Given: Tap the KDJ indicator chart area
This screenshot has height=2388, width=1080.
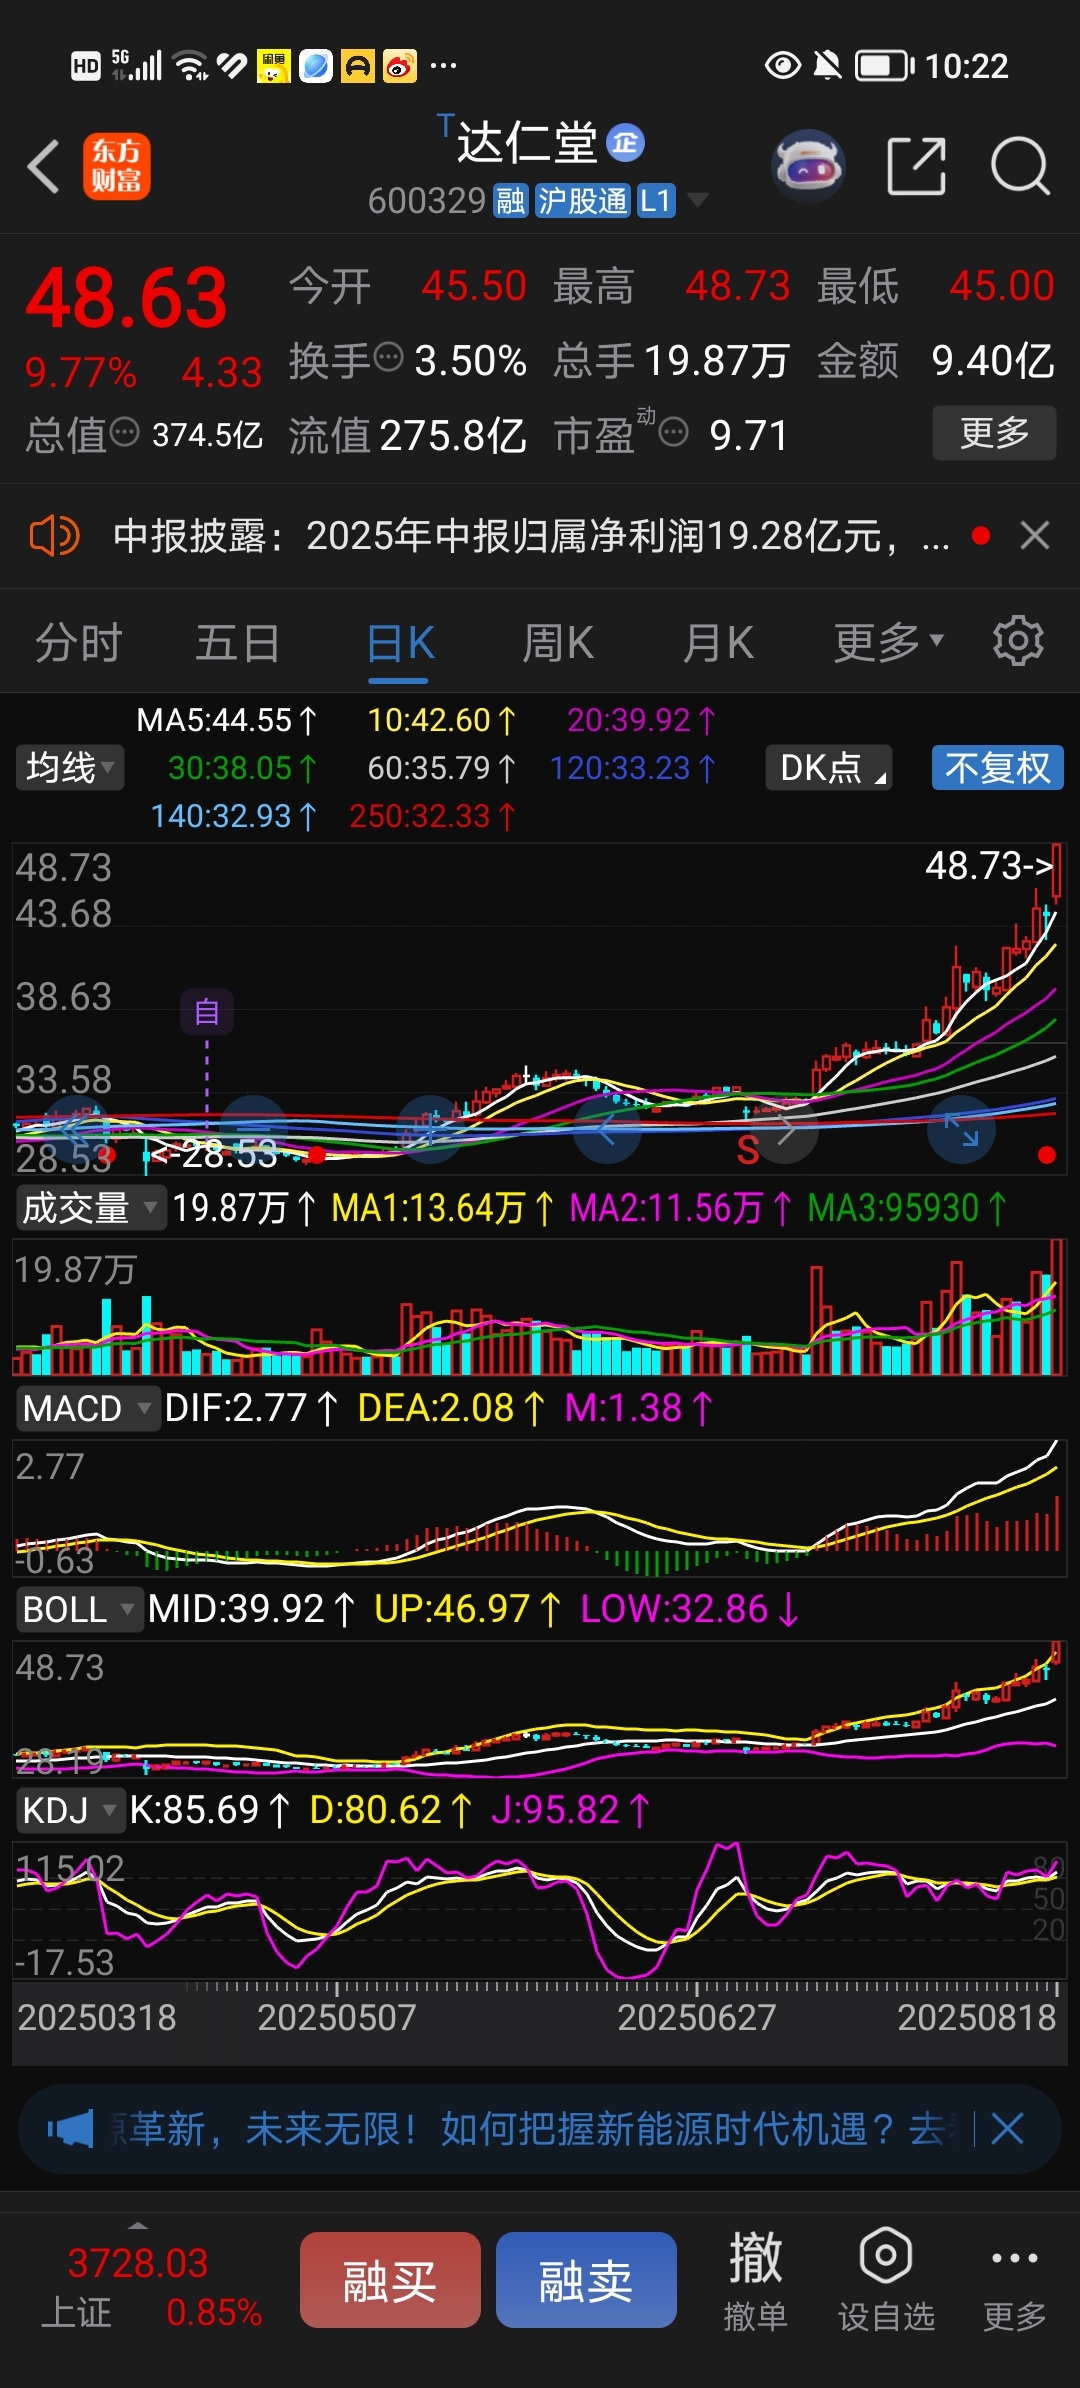Looking at the screenshot, I should point(540,1909).
